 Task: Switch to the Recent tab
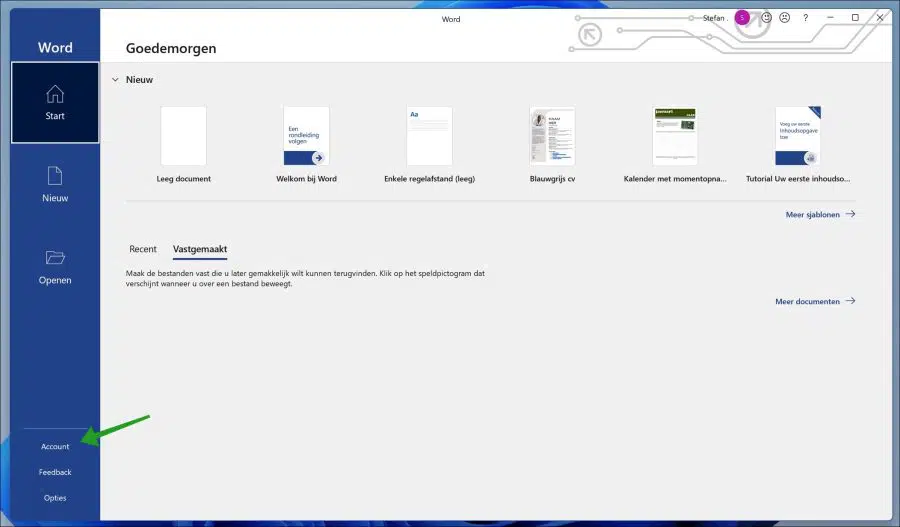pyautogui.click(x=142, y=249)
